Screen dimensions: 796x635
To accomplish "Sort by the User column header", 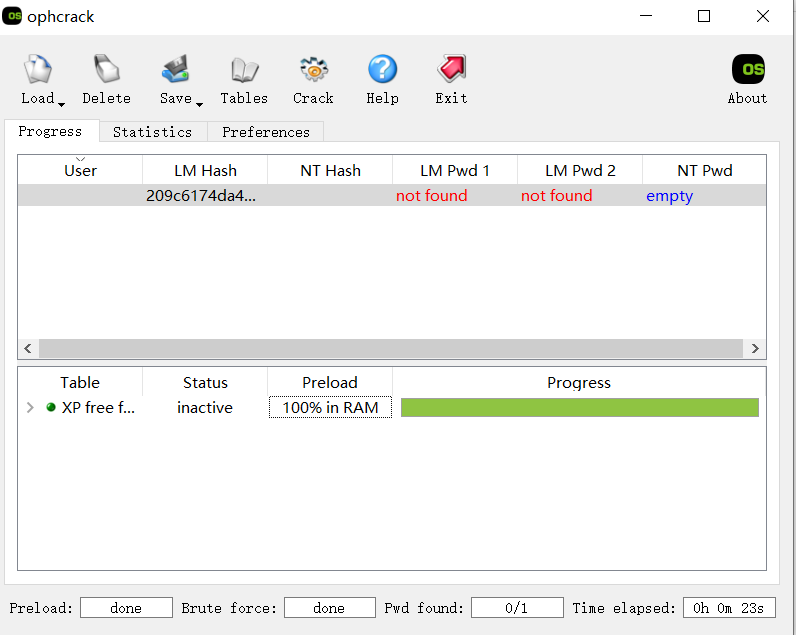I will 80,171.
